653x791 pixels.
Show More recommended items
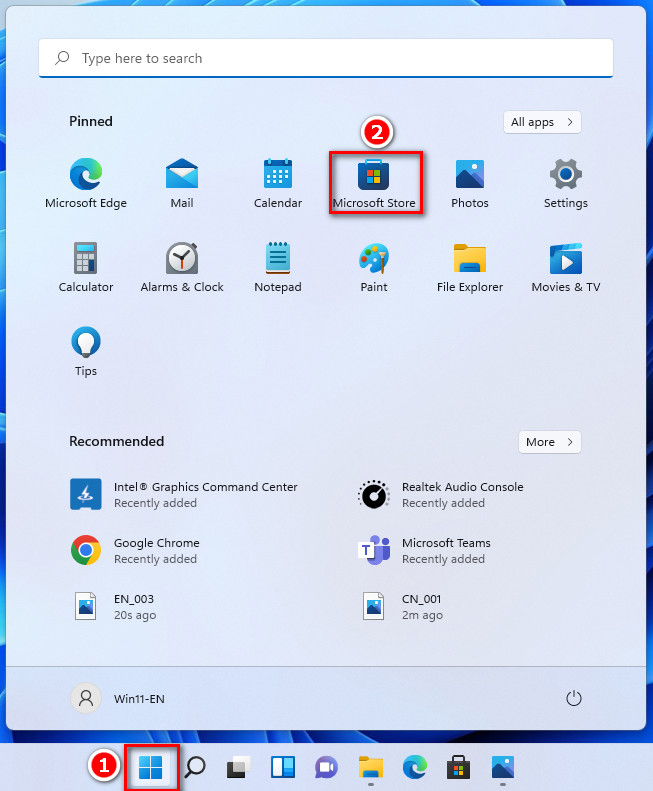point(550,442)
